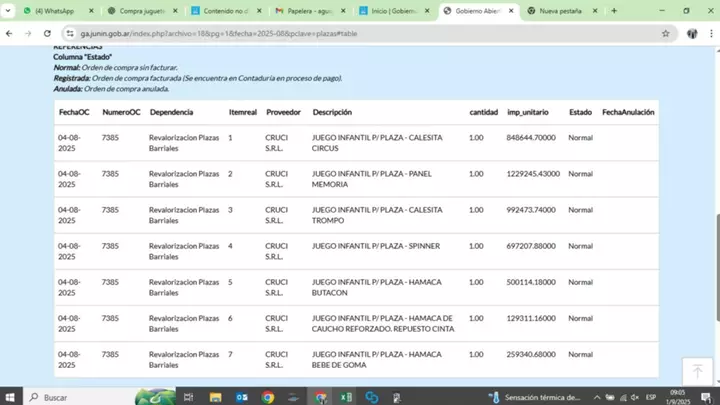This screenshot has width=720, height=405.
Task: Select the Estado column header
Action: (x=580, y=112)
